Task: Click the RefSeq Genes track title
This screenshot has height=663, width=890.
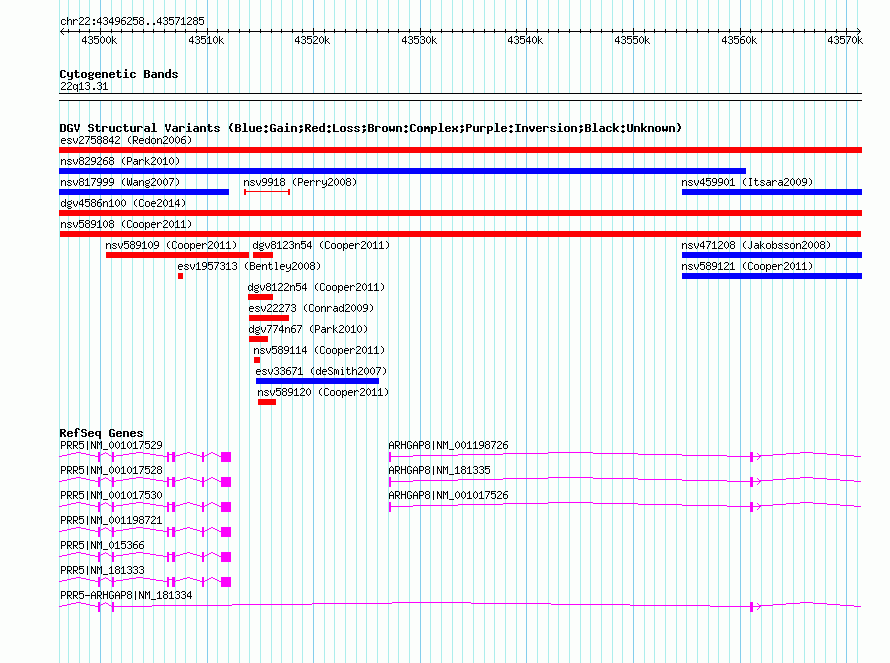Action: (x=101, y=433)
